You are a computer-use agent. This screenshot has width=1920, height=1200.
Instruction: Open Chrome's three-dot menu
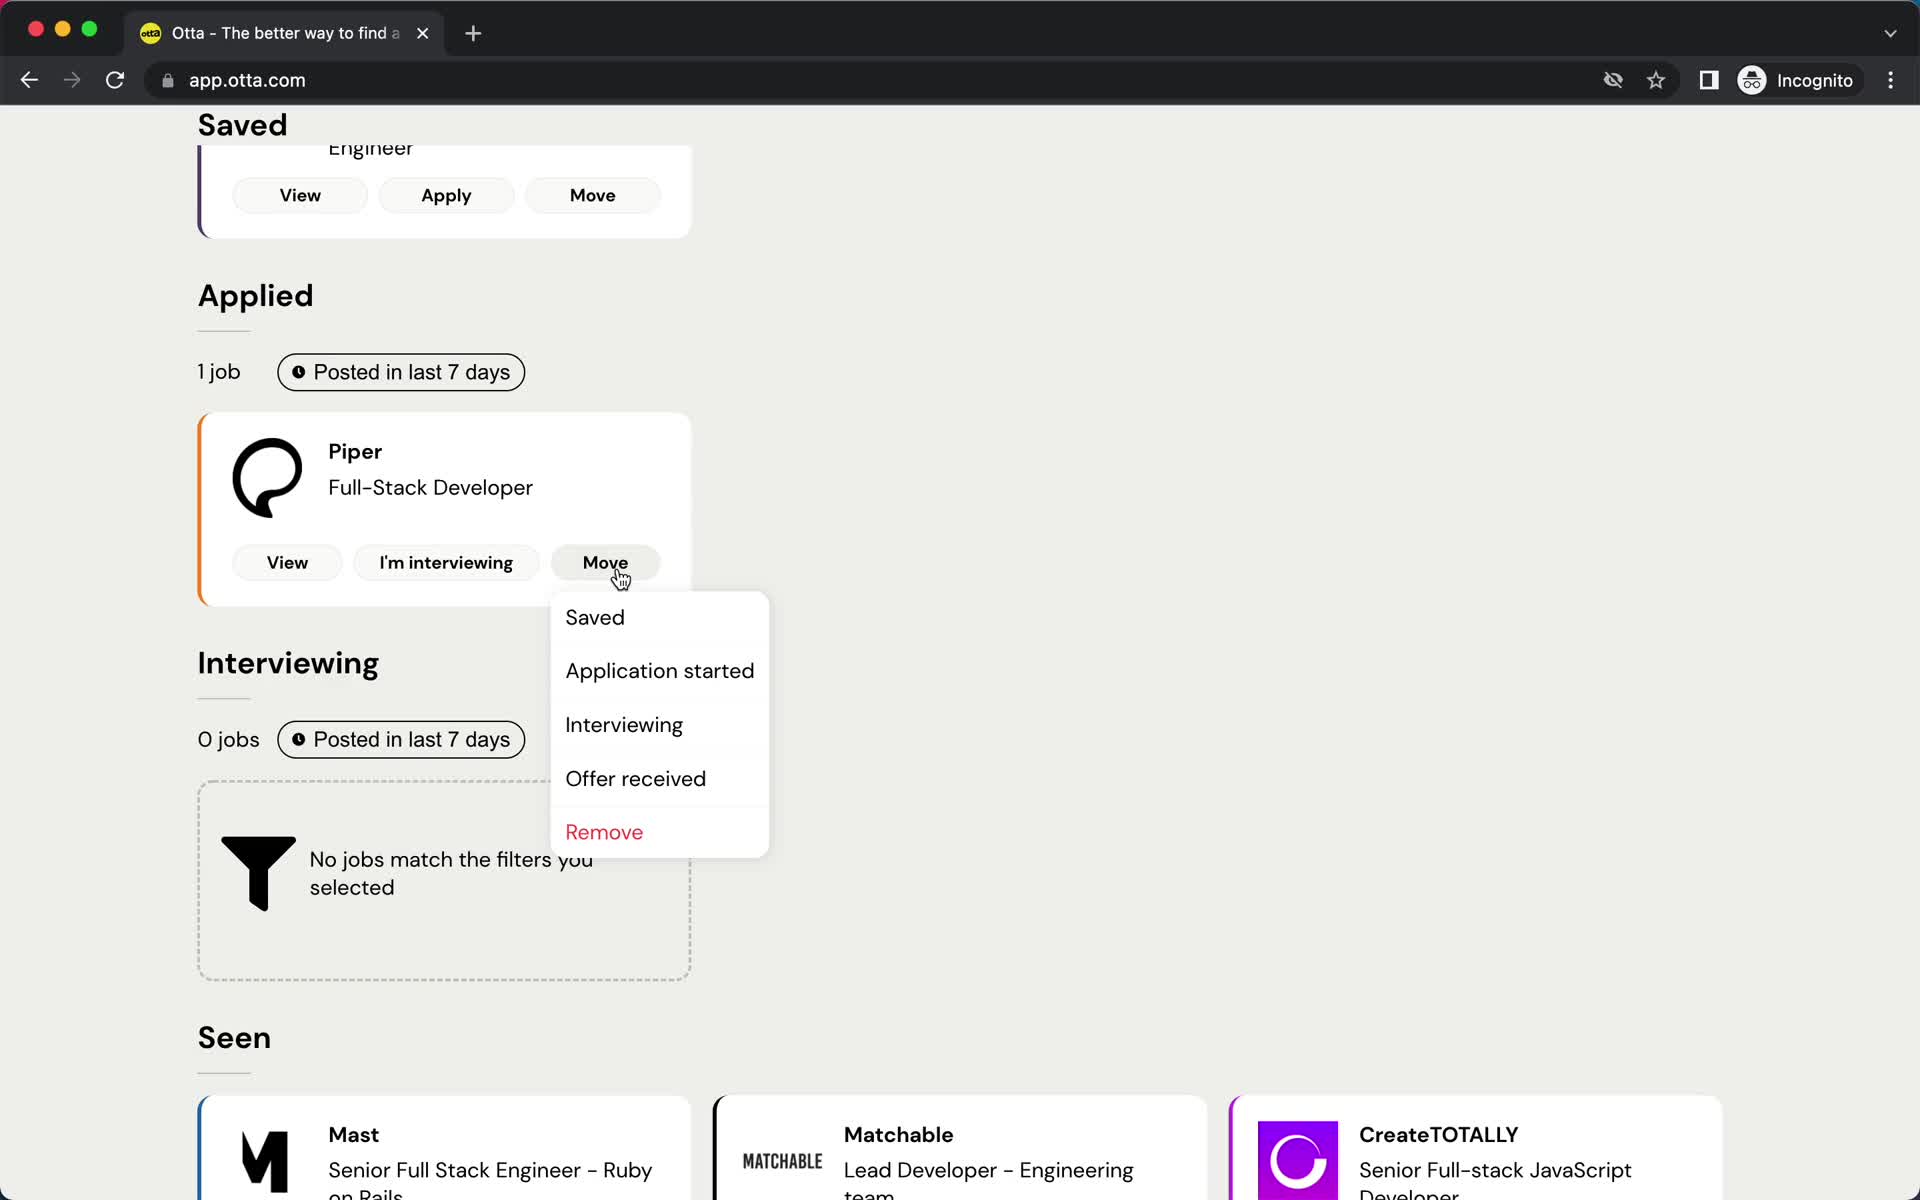(x=1890, y=80)
